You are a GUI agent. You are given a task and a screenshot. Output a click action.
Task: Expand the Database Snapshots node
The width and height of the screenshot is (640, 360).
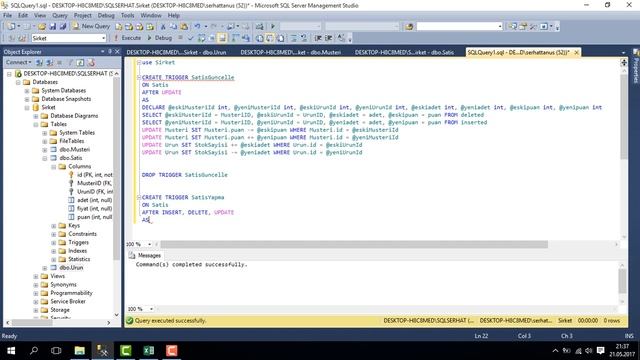pos(27,99)
